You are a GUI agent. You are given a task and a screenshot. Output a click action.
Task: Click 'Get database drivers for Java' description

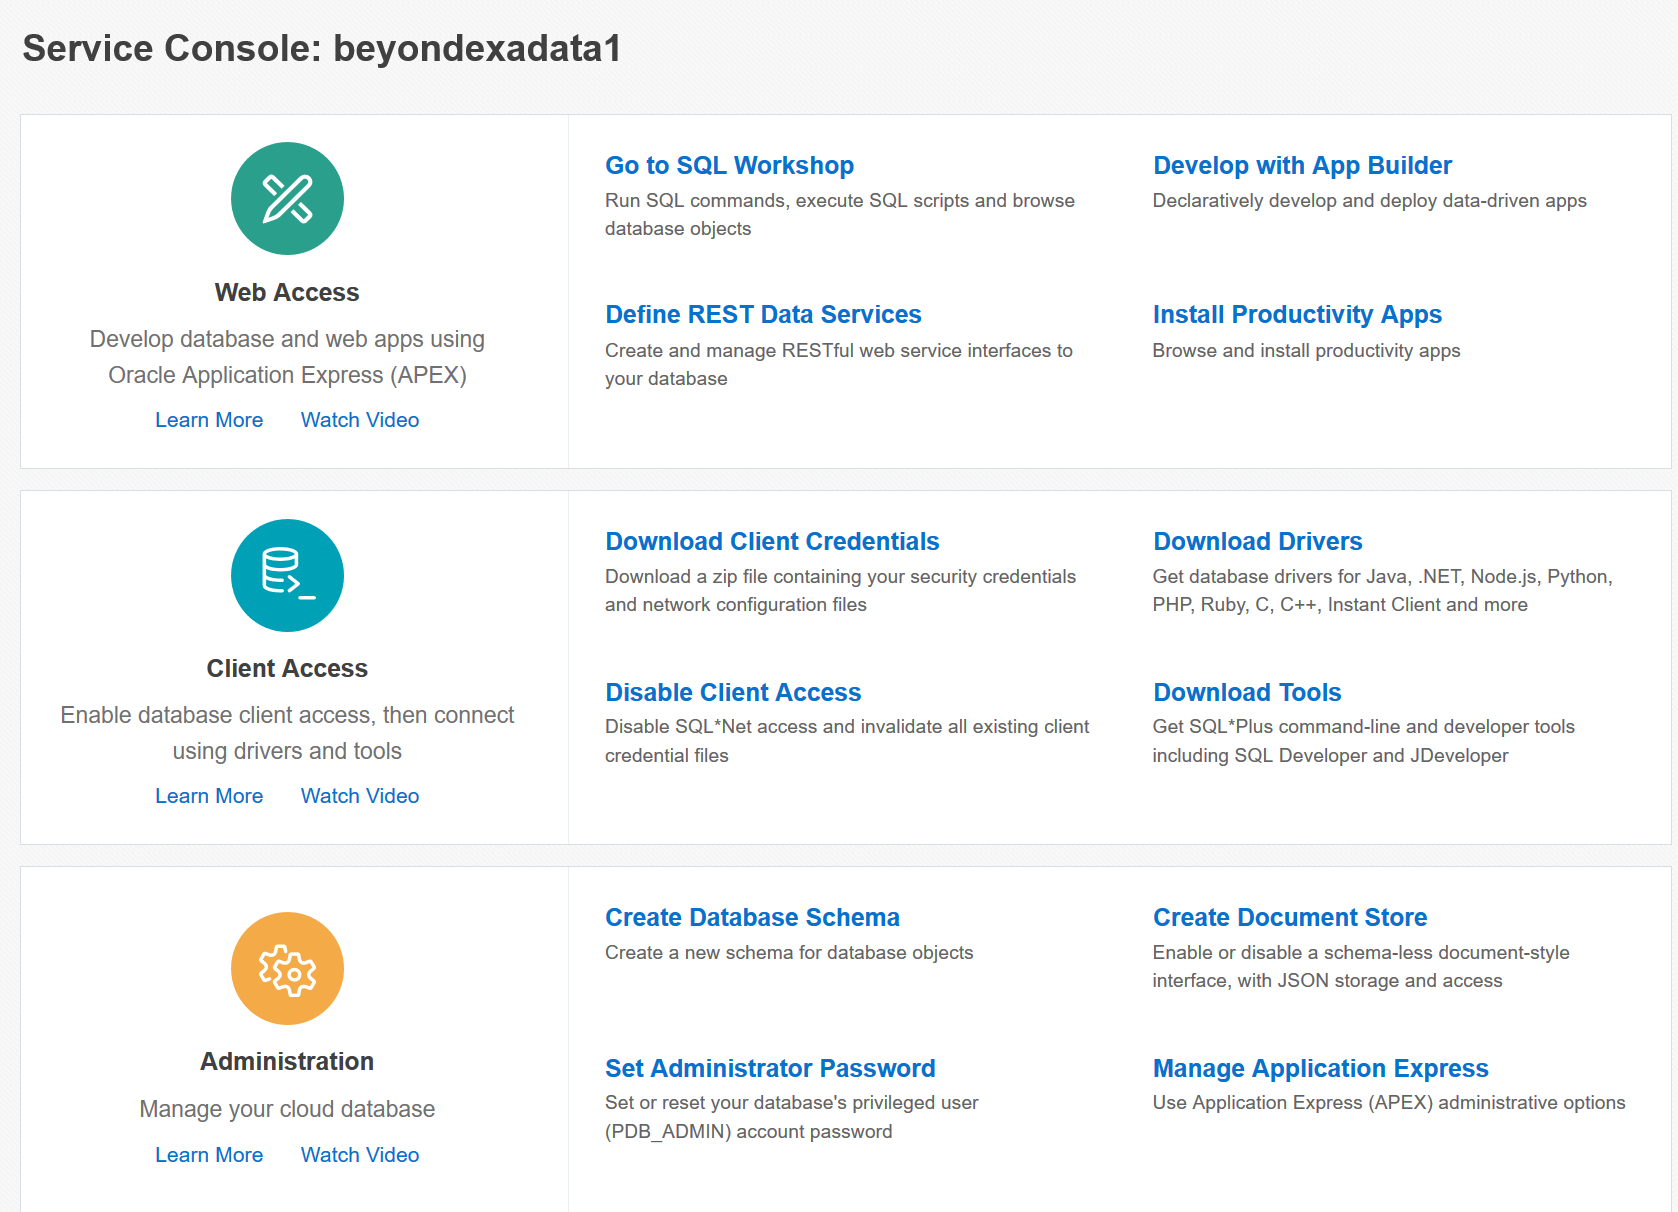coord(1382,590)
